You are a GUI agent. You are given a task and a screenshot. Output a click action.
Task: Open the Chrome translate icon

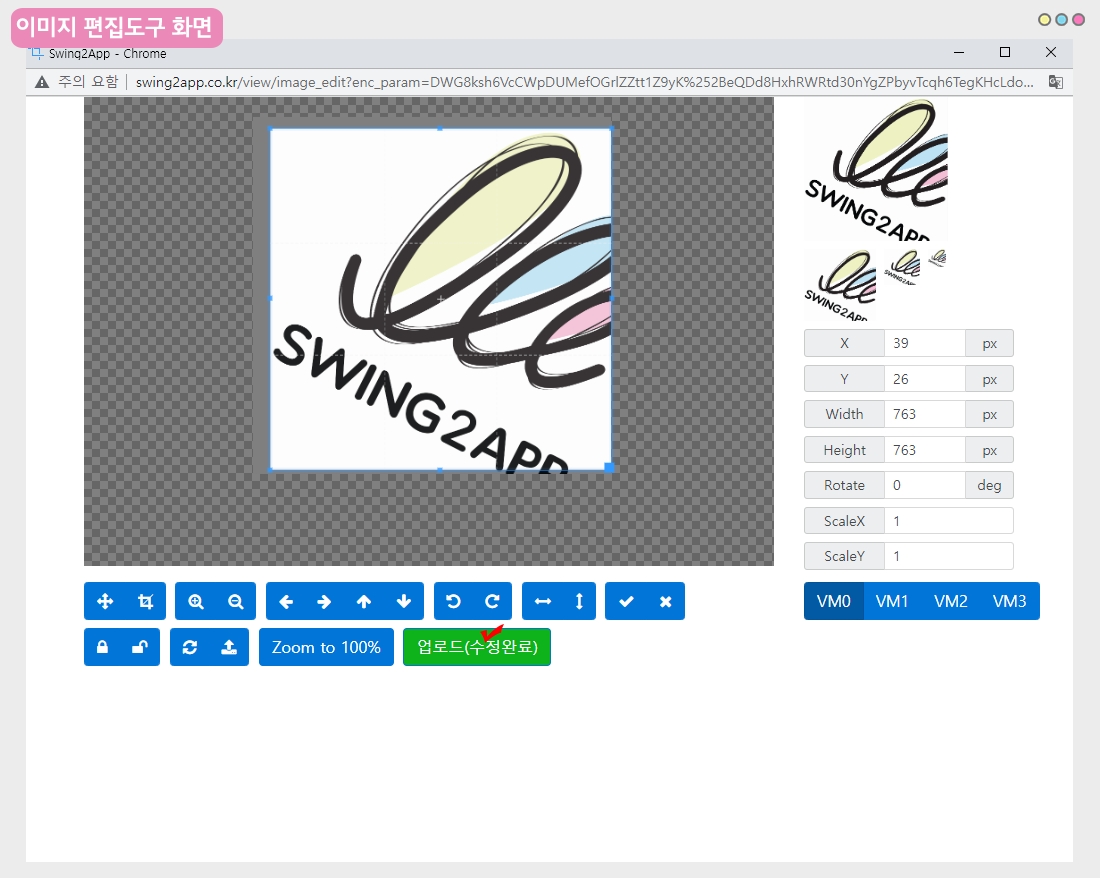pos(1055,82)
